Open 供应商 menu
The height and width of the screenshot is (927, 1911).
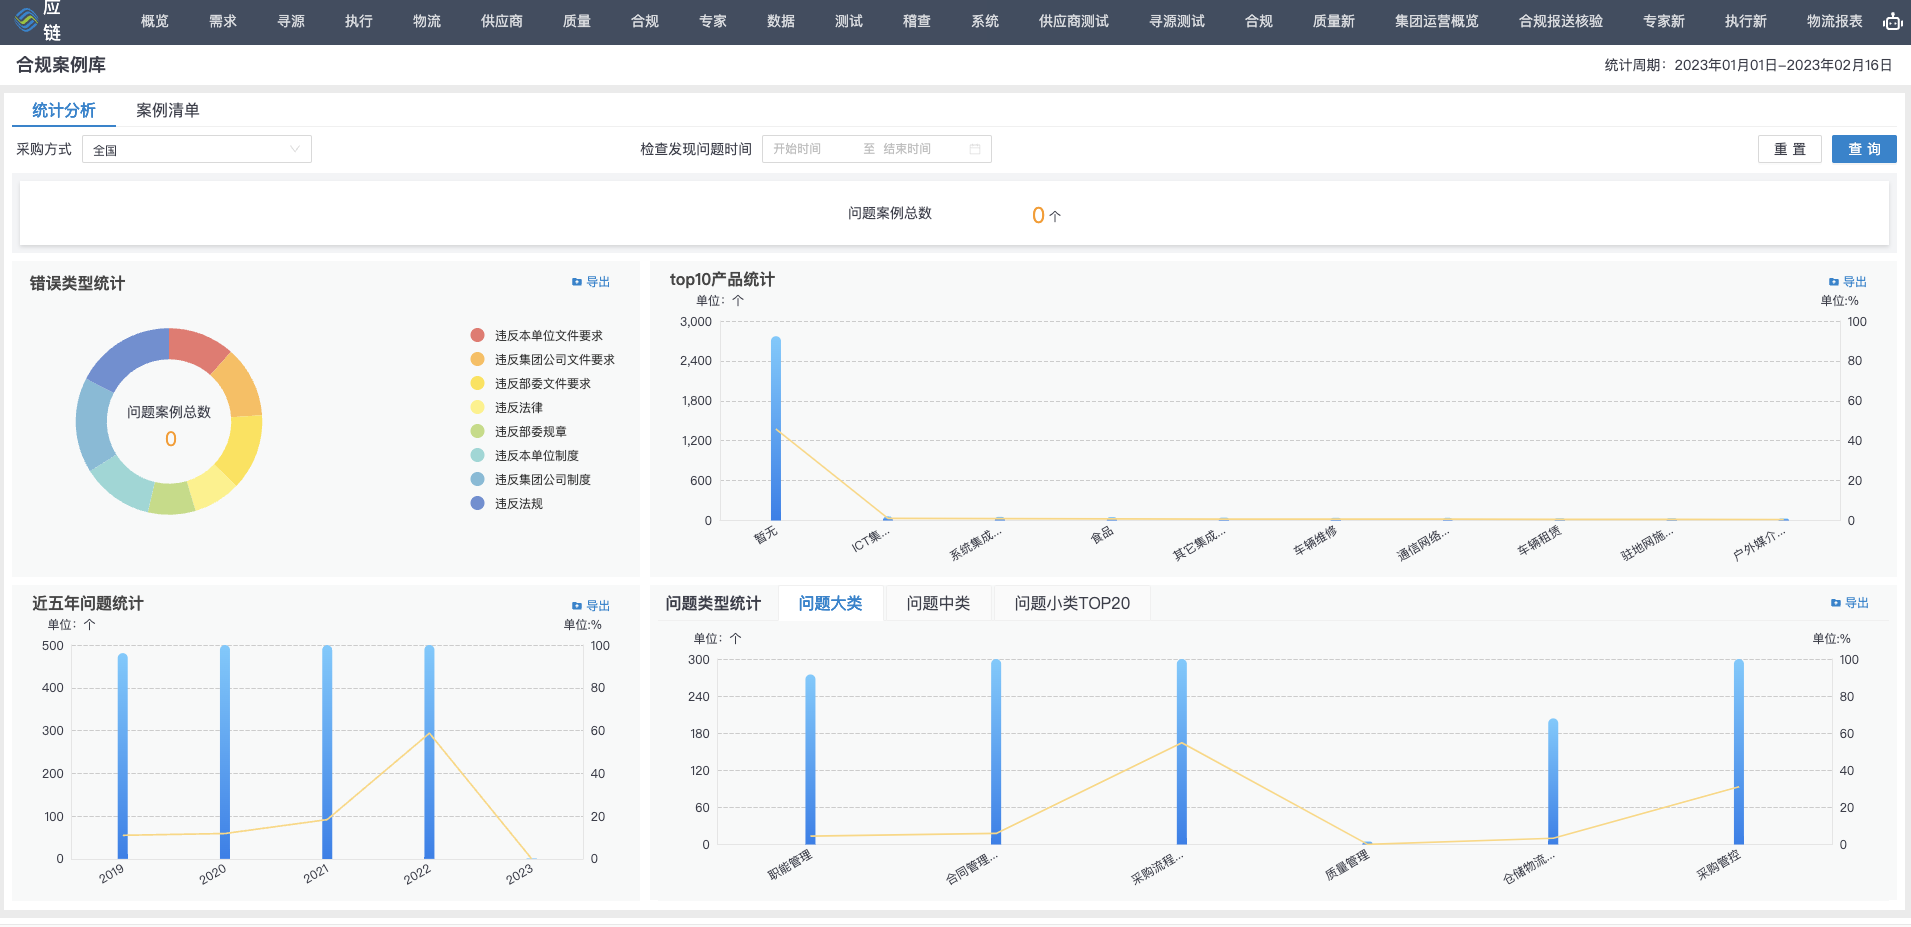[x=502, y=21]
